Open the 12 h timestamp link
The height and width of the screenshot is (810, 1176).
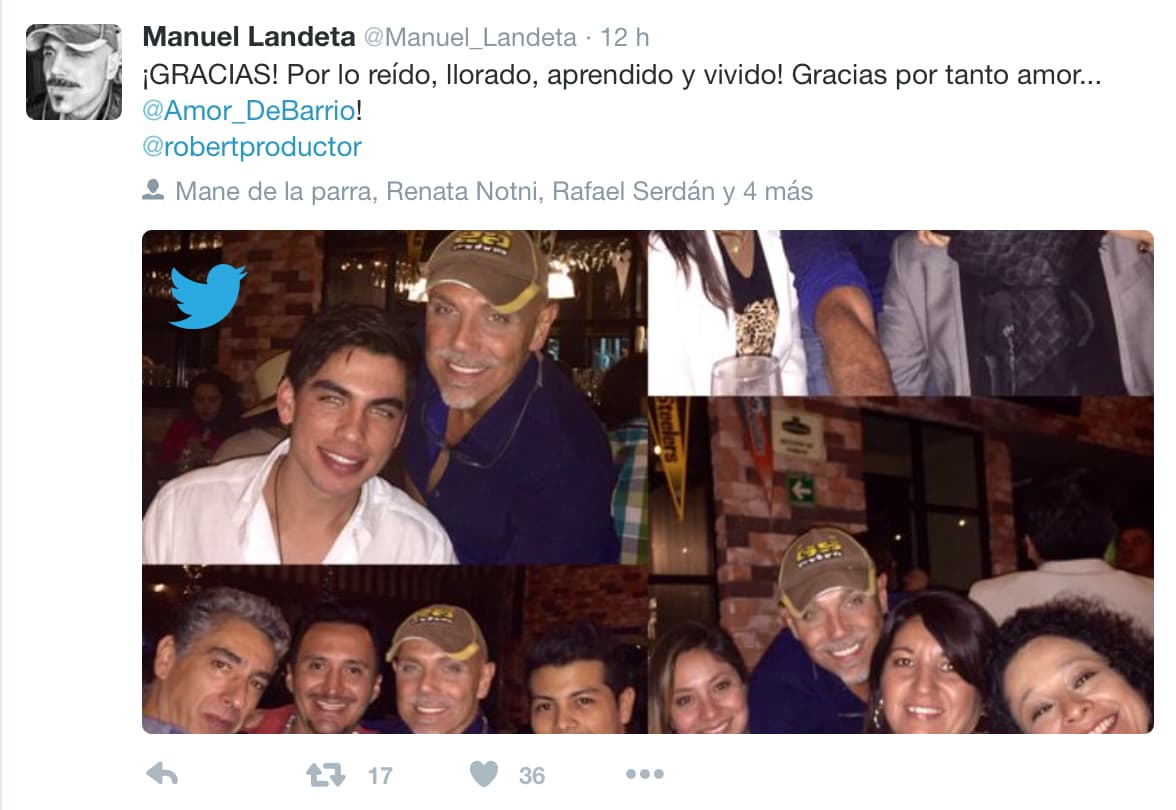coord(625,38)
